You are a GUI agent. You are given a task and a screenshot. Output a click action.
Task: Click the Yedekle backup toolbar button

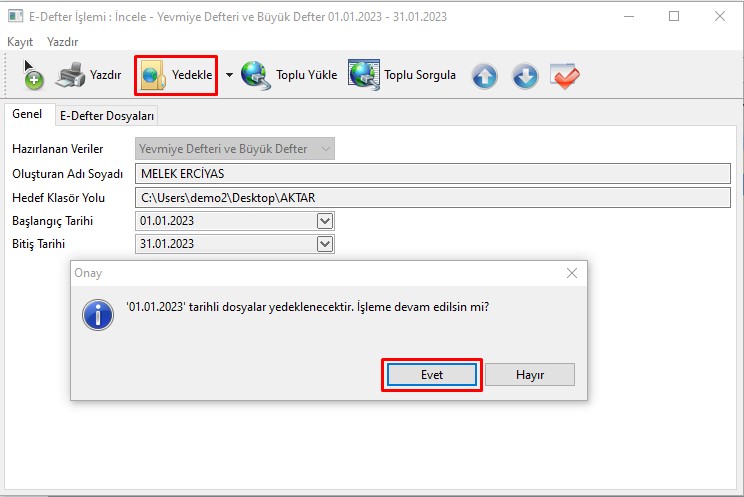point(176,75)
